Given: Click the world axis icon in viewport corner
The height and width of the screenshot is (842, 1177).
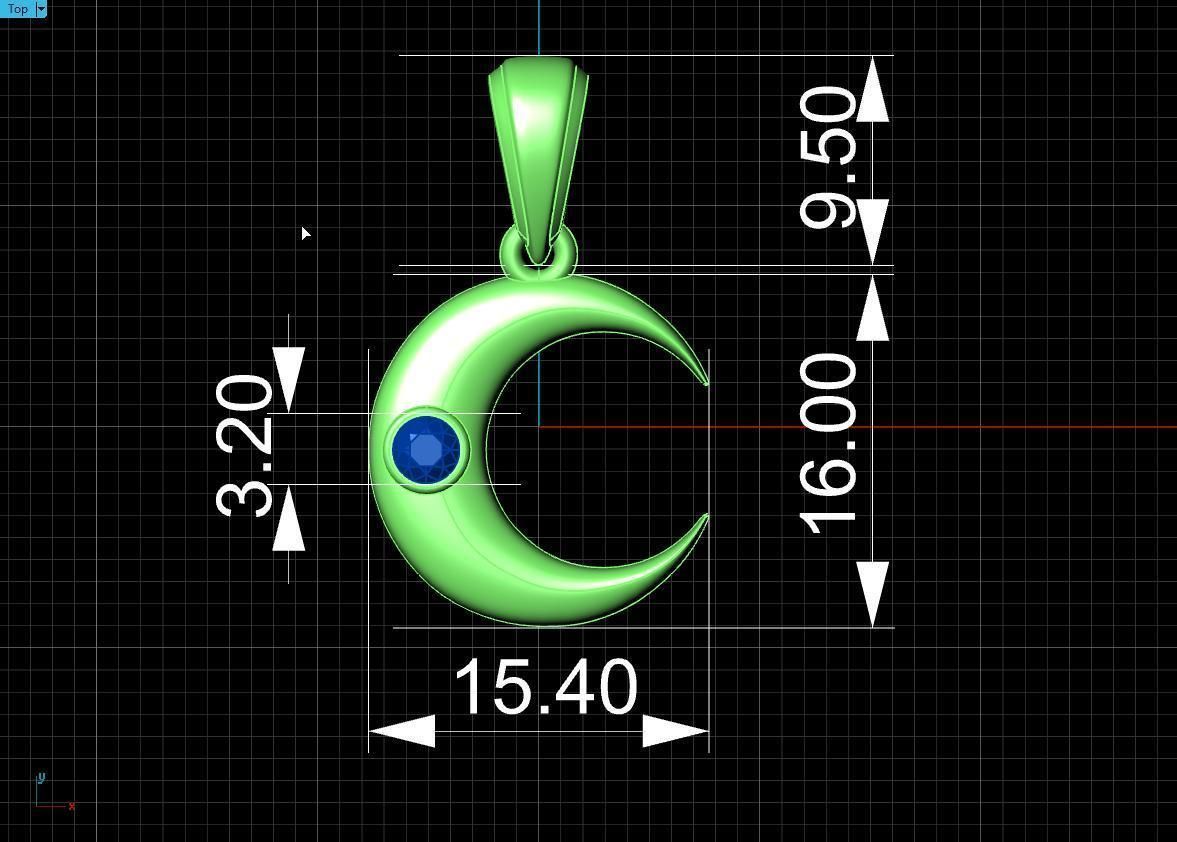Looking at the screenshot, I should (x=55, y=792).
